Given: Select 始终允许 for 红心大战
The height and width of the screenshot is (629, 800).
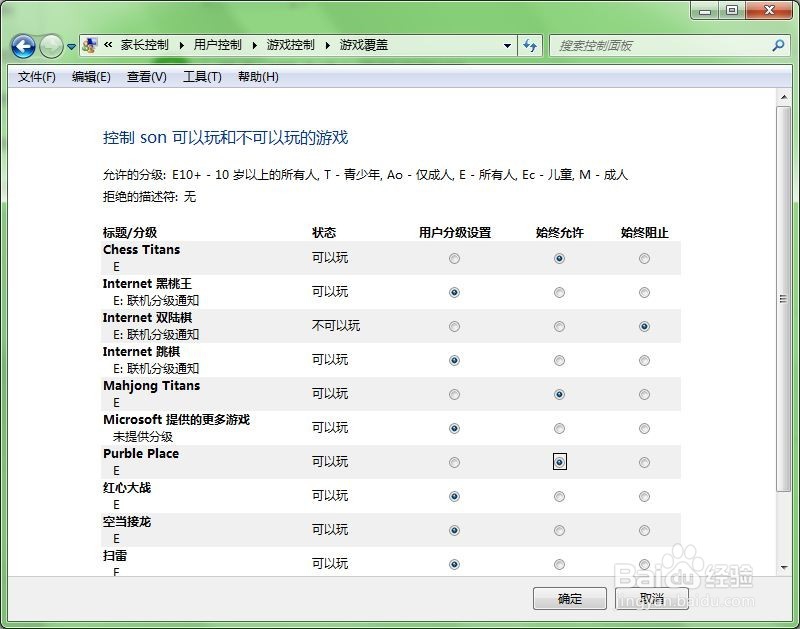Looking at the screenshot, I should (x=559, y=496).
